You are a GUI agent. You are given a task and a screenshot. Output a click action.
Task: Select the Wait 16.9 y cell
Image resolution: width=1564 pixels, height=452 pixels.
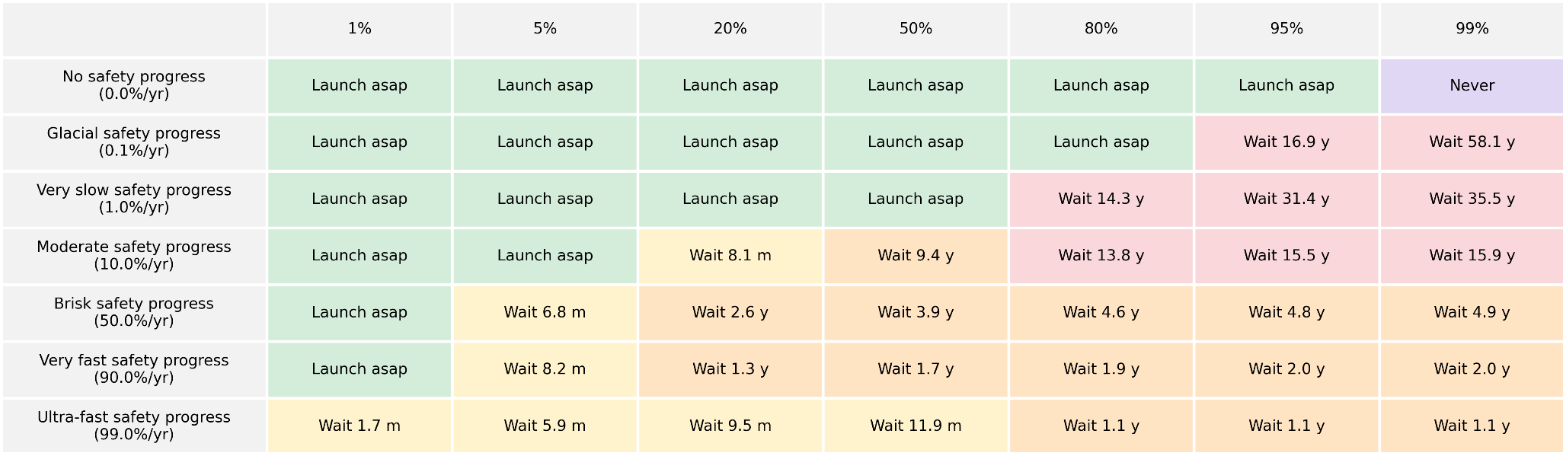coord(1286,142)
